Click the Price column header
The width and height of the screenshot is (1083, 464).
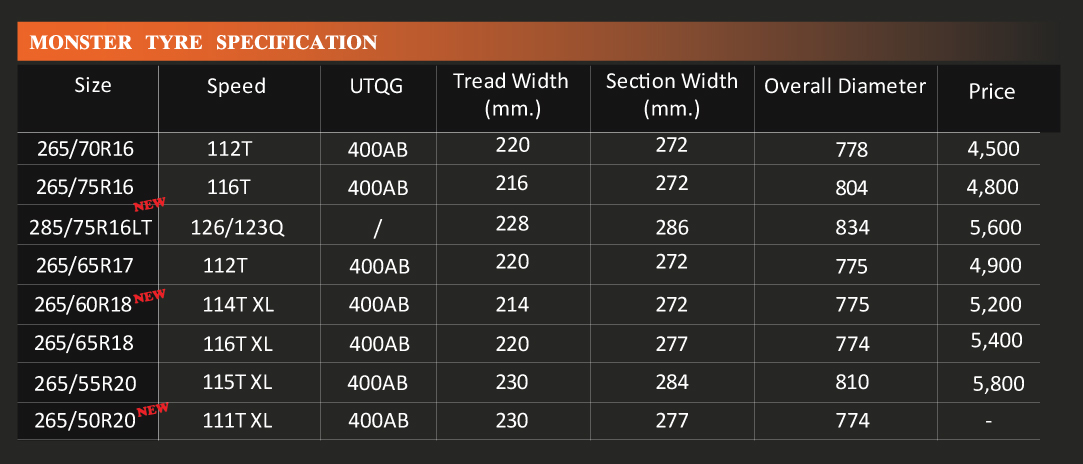(991, 92)
